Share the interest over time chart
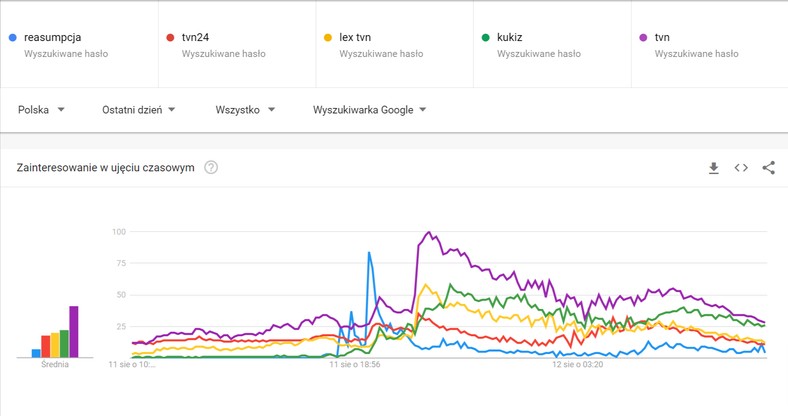The image size is (788, 416). click(768, 168)
